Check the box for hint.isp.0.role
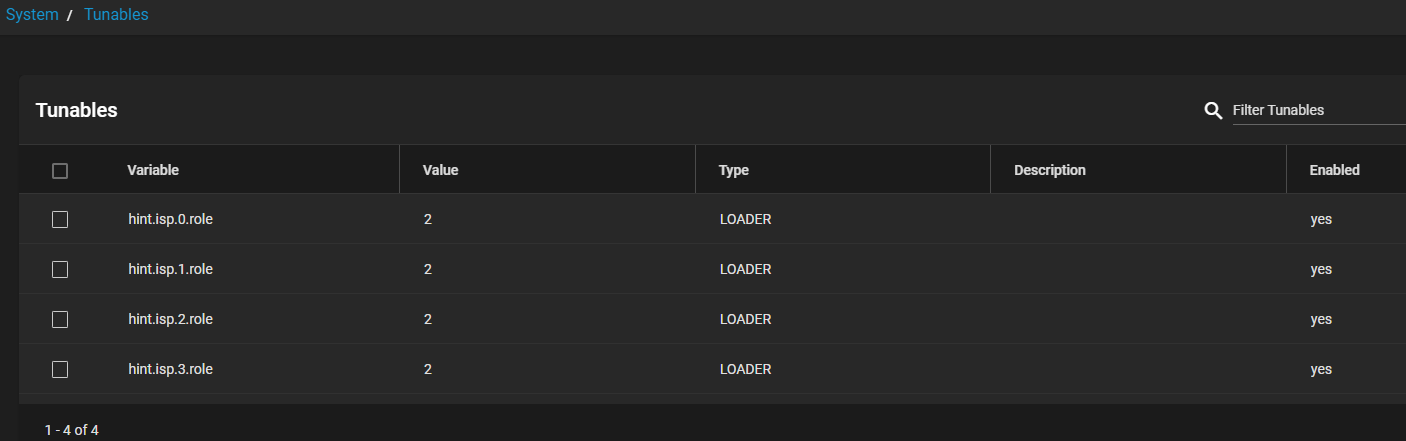 point(60,220)
